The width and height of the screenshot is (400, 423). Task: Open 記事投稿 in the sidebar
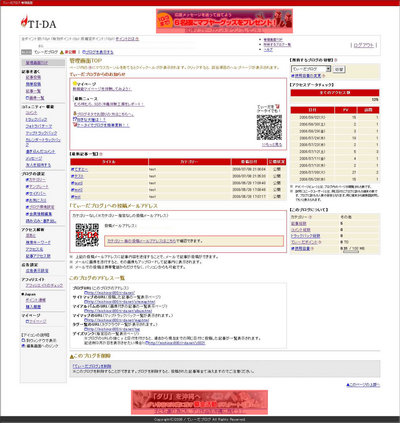pyautogui.click(x=33, y=77)
